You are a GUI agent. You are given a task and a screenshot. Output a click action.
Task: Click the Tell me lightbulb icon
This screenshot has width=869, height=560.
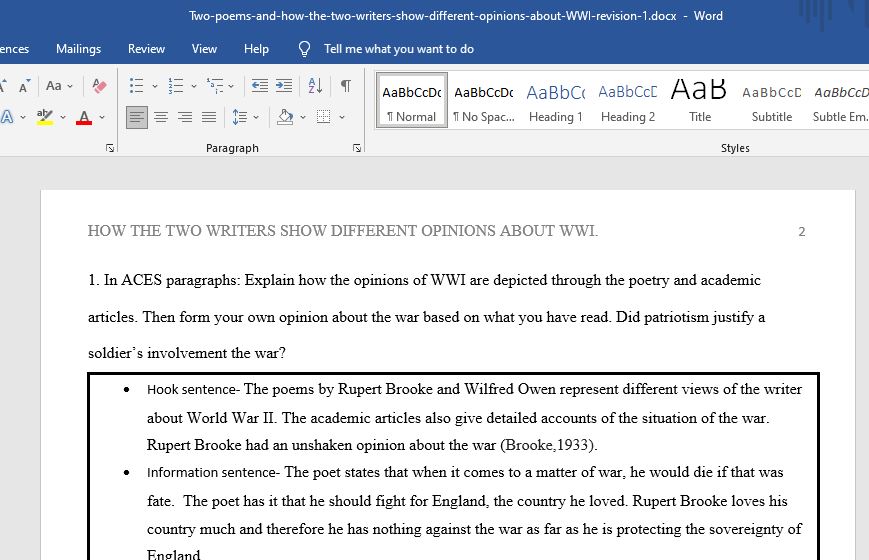coord(304,49)
